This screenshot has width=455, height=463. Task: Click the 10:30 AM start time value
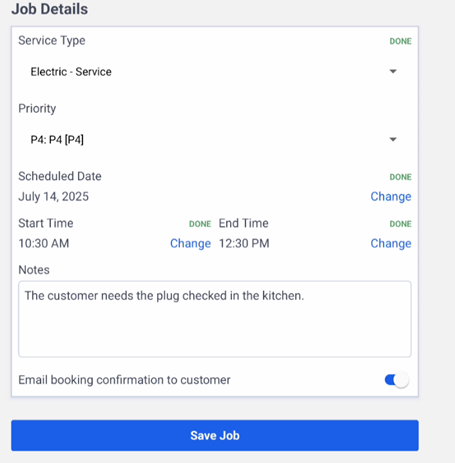pyautogui.click(x=44, y=244)
